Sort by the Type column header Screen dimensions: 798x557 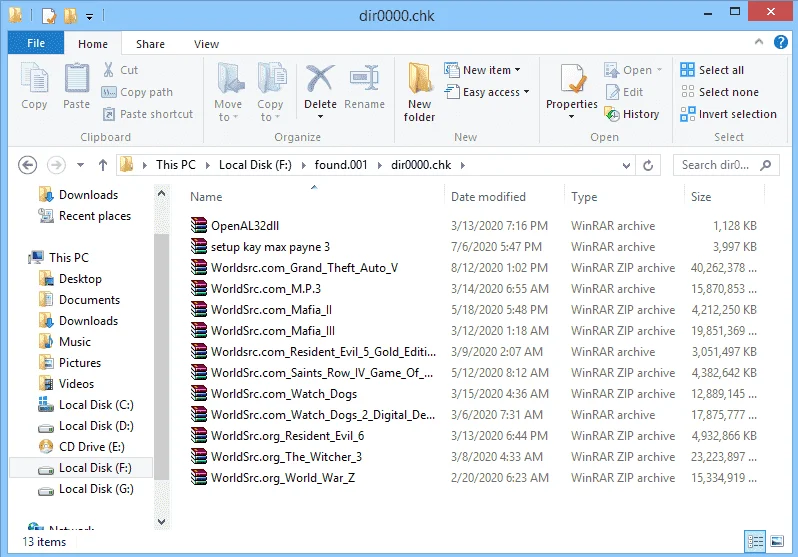pyautogui.click(x=584, y=197)
